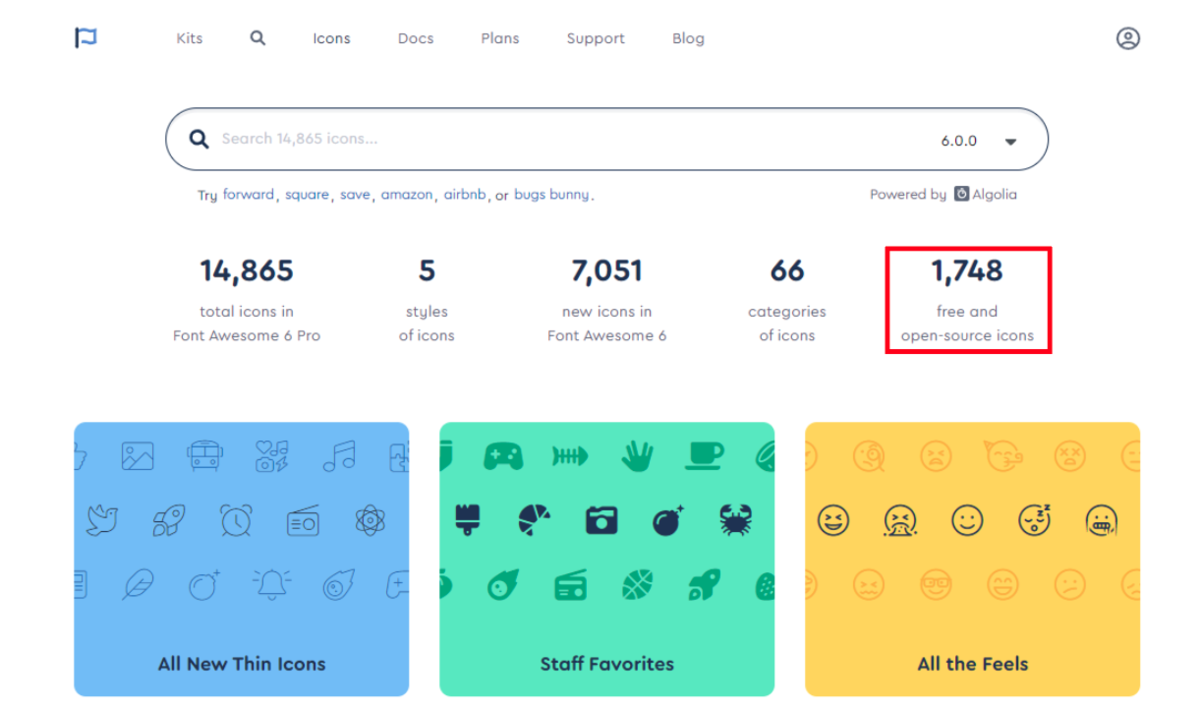Click the '1,748' free icons stat
Screen dimensions: 1200x712
click(x=967, y=270)
